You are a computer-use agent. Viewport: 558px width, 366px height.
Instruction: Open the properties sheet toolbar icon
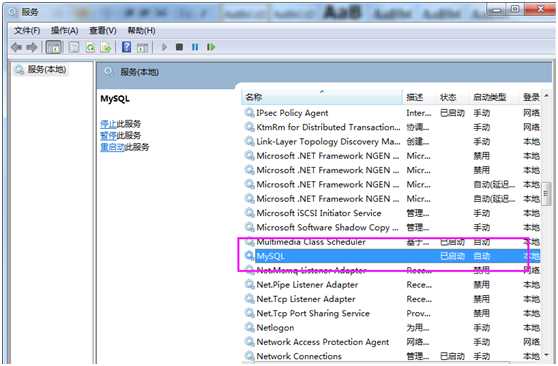coord(74,47)
